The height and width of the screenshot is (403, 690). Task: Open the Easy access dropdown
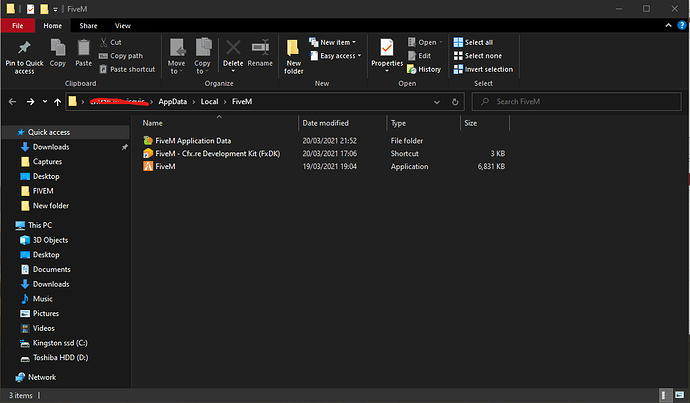click(x=335, y=56)
